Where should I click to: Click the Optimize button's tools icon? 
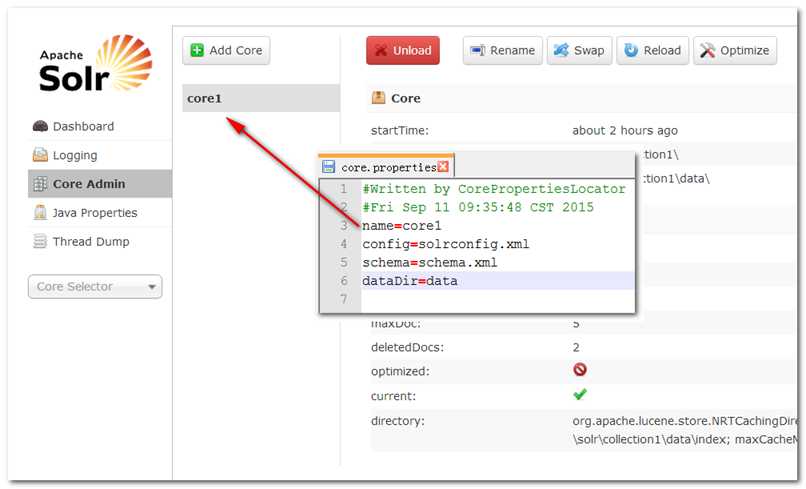pyautogui.click(x=707, y=50)
